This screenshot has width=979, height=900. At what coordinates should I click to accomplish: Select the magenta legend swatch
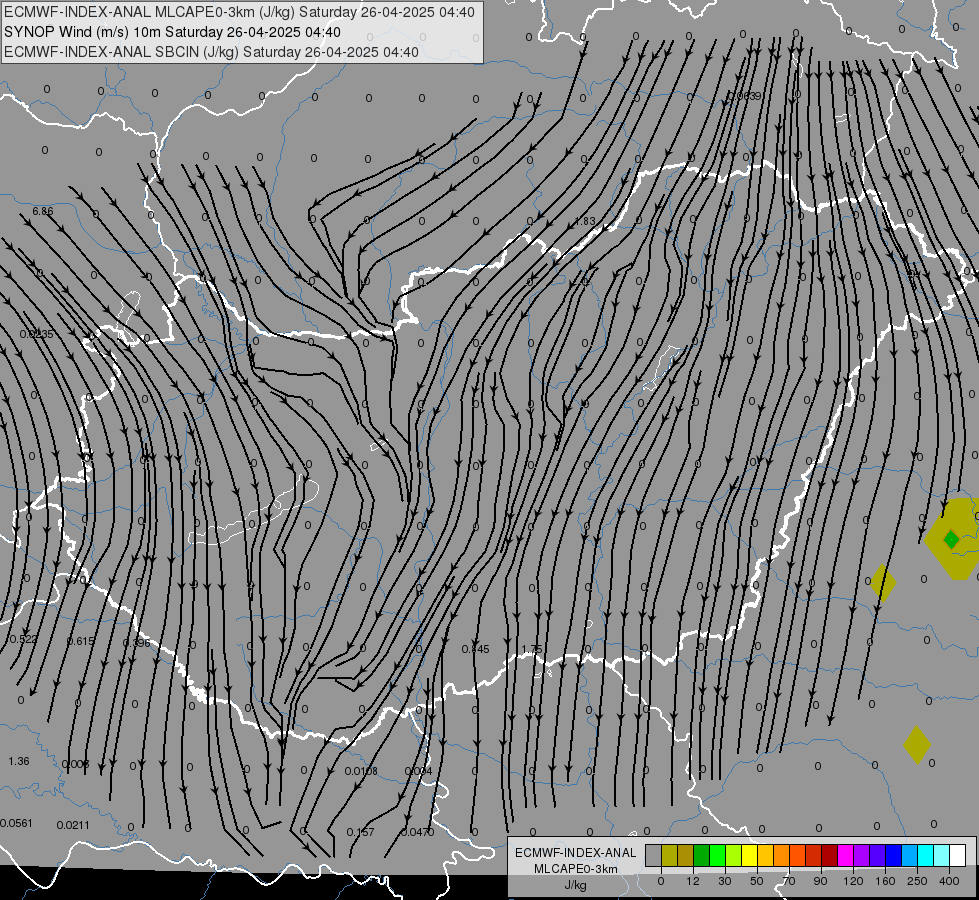tap(845, 855)
